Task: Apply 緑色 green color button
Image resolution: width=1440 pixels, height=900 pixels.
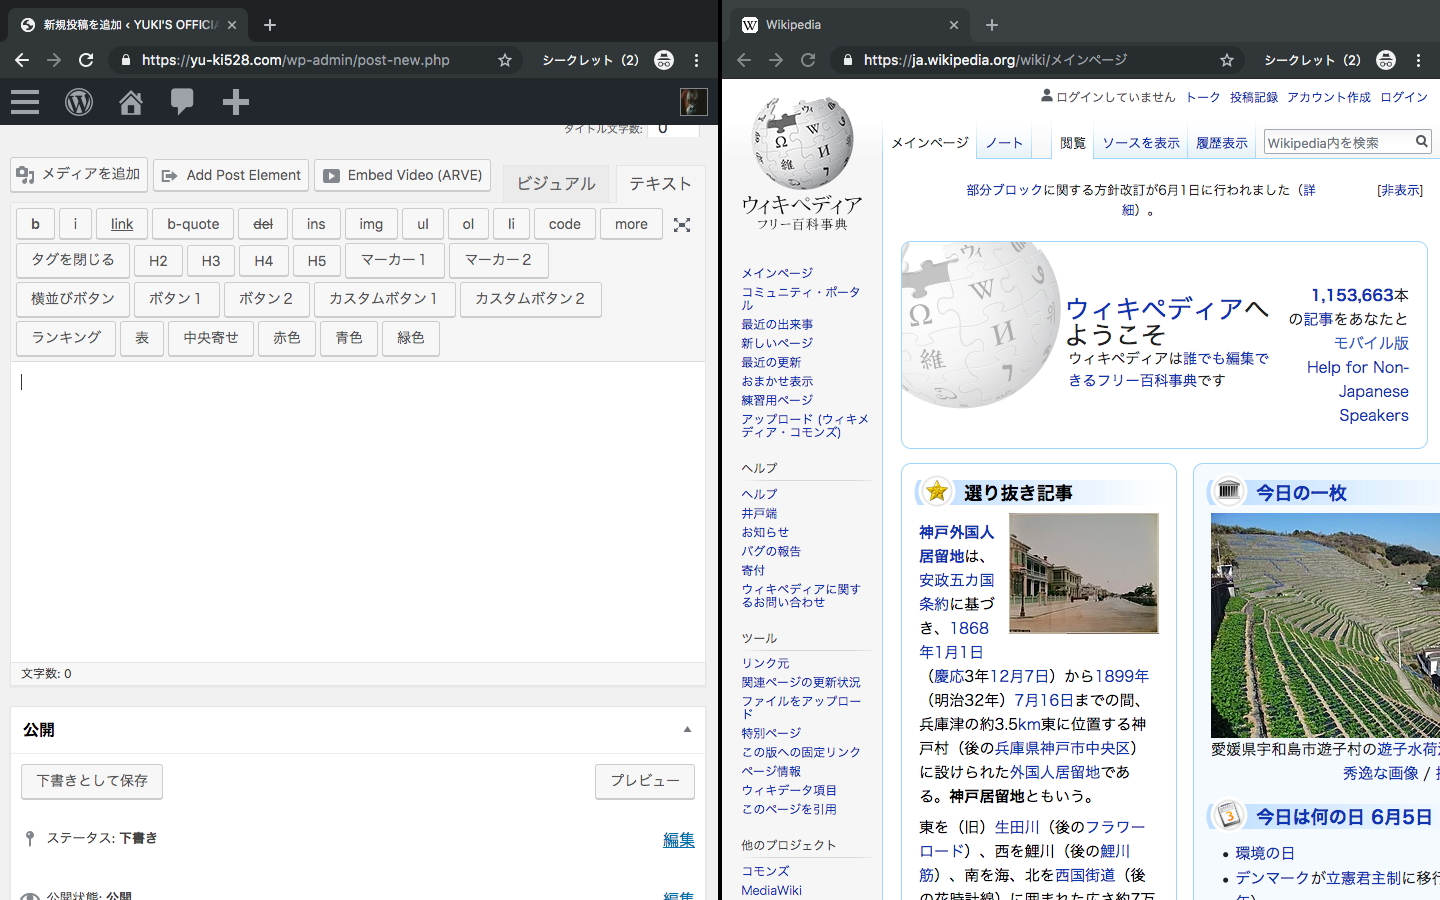Action: [x=411, y=338]
